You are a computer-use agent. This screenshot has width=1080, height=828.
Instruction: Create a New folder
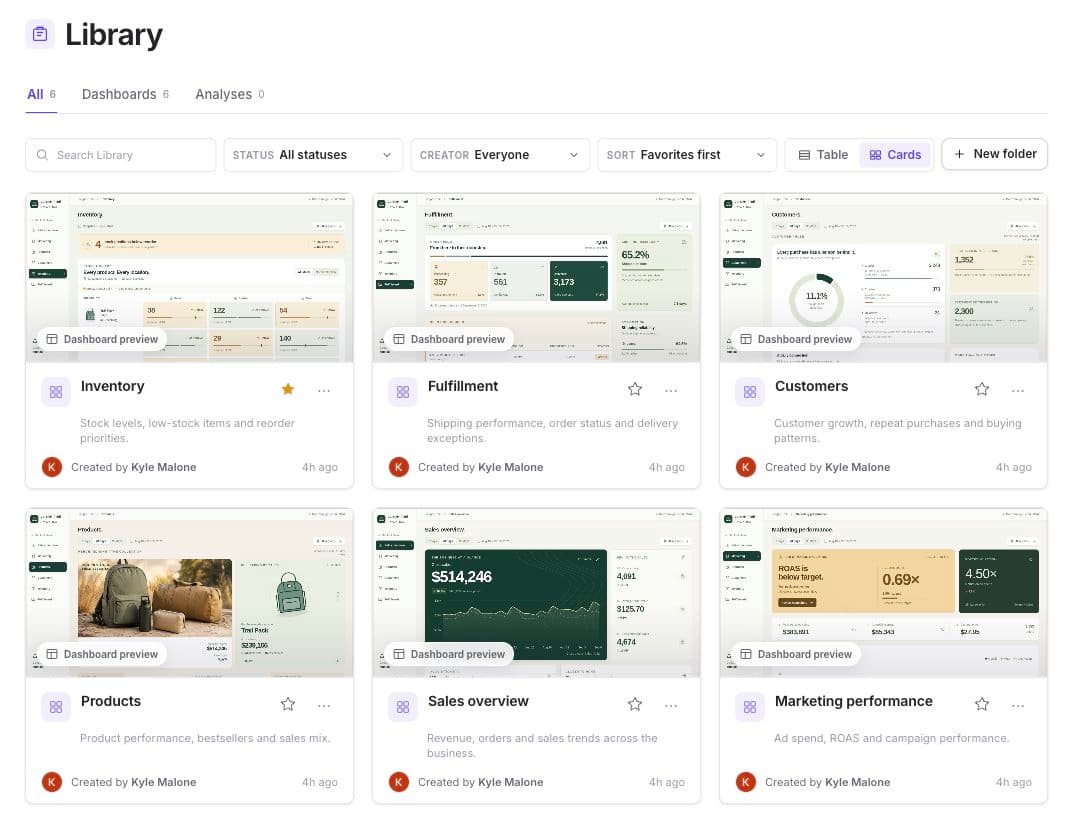click(x=995, y=154)
